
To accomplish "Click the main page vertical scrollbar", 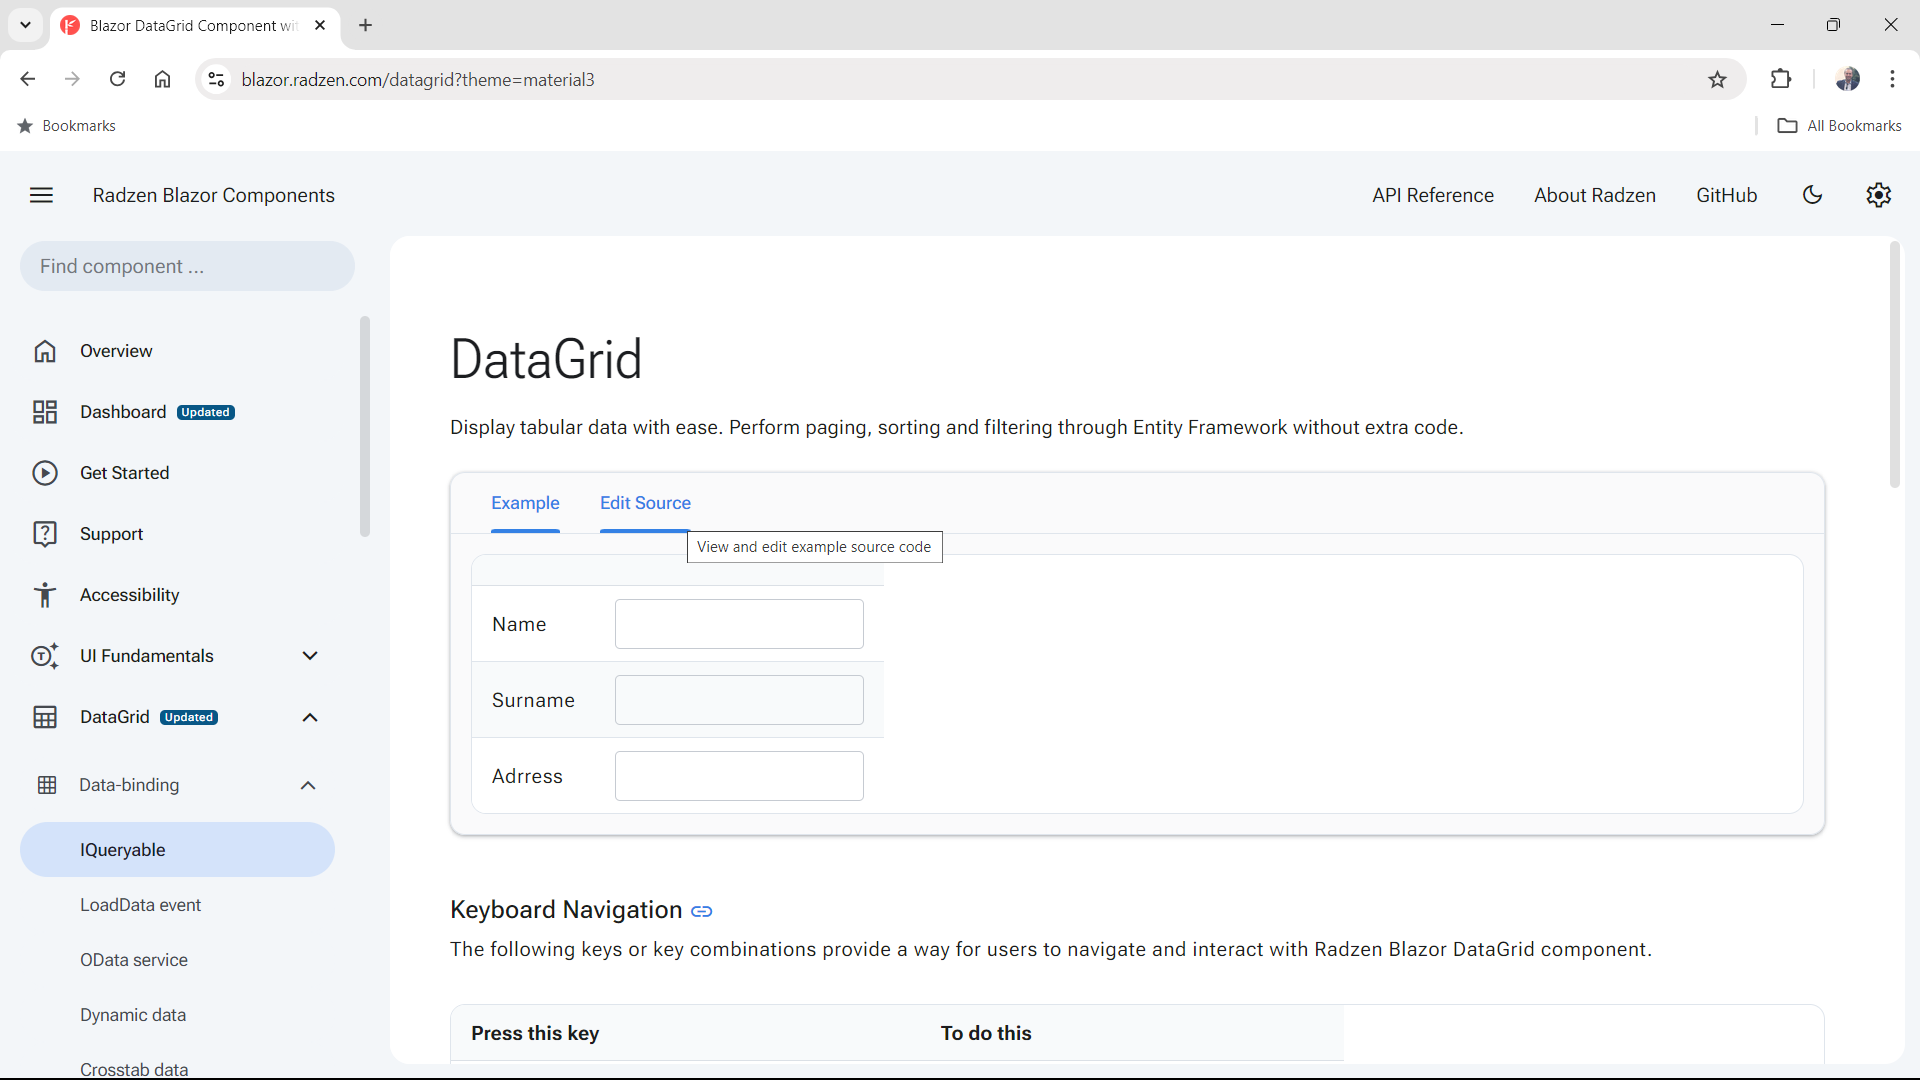I will (x=1894, y=365).
